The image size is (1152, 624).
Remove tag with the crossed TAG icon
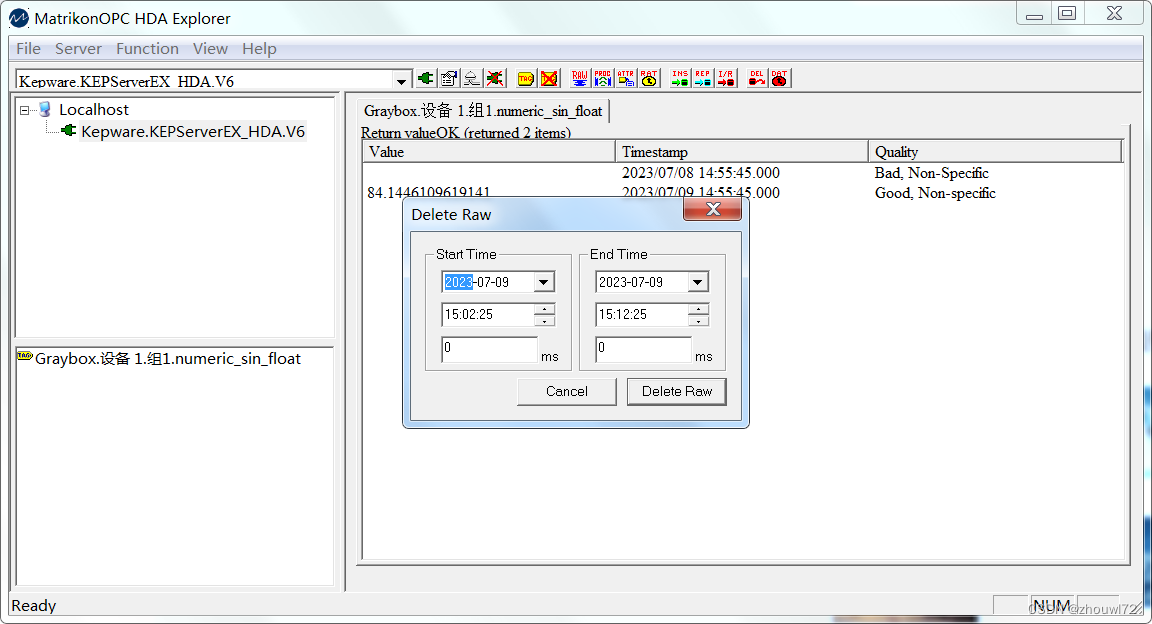(551, 77)
